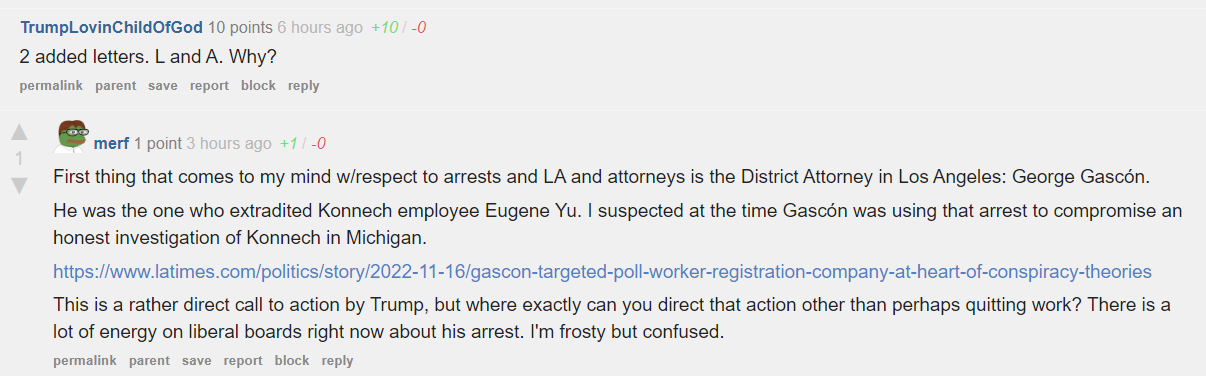Viewport: 1206px width, 376px height.
Task: Downvote merf's comment with the down arrow
Action: 18,185
